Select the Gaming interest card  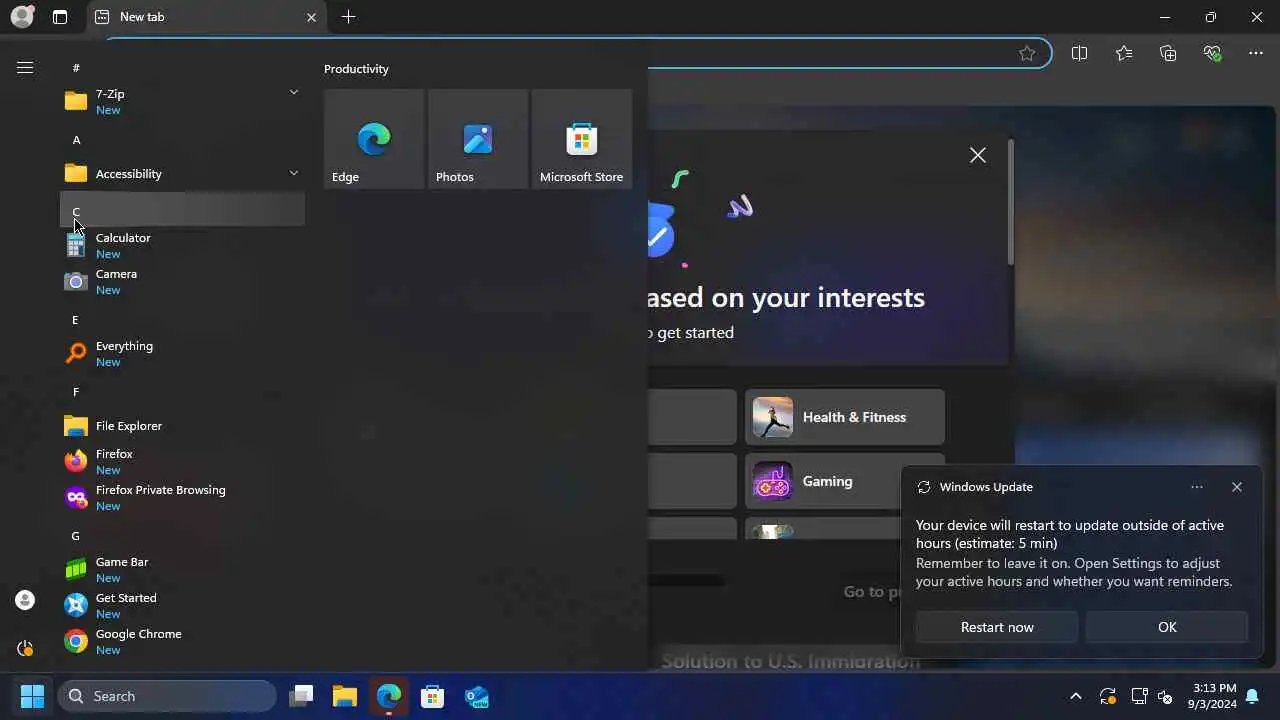(822, 481)
